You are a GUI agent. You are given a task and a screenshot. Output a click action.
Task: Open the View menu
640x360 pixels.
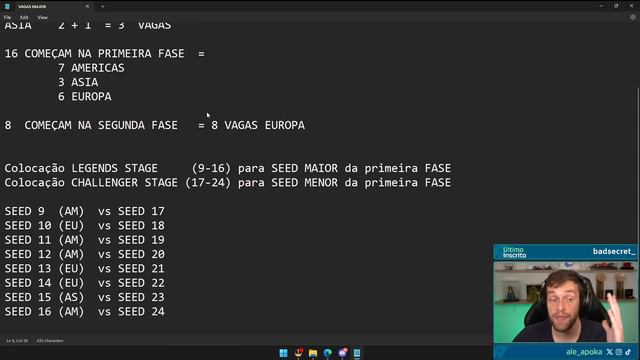pos(42,17)
